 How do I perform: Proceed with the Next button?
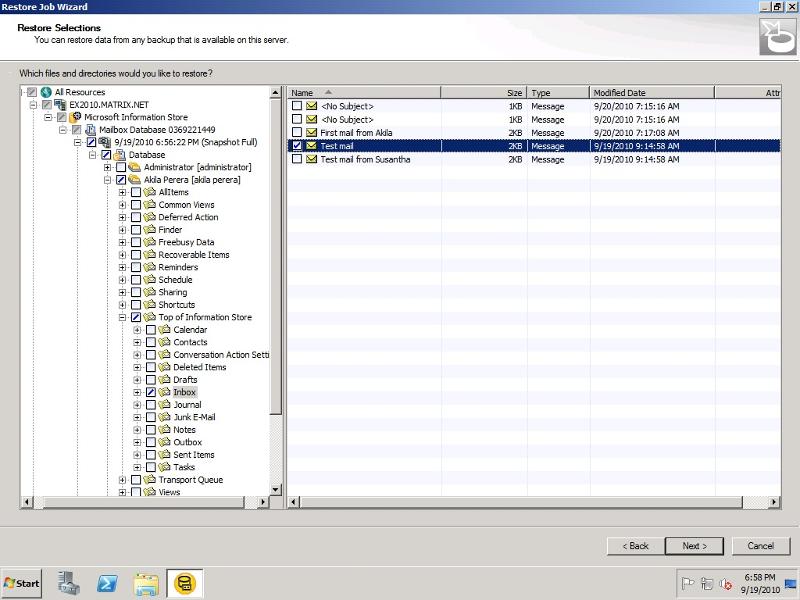coord(694,546)
